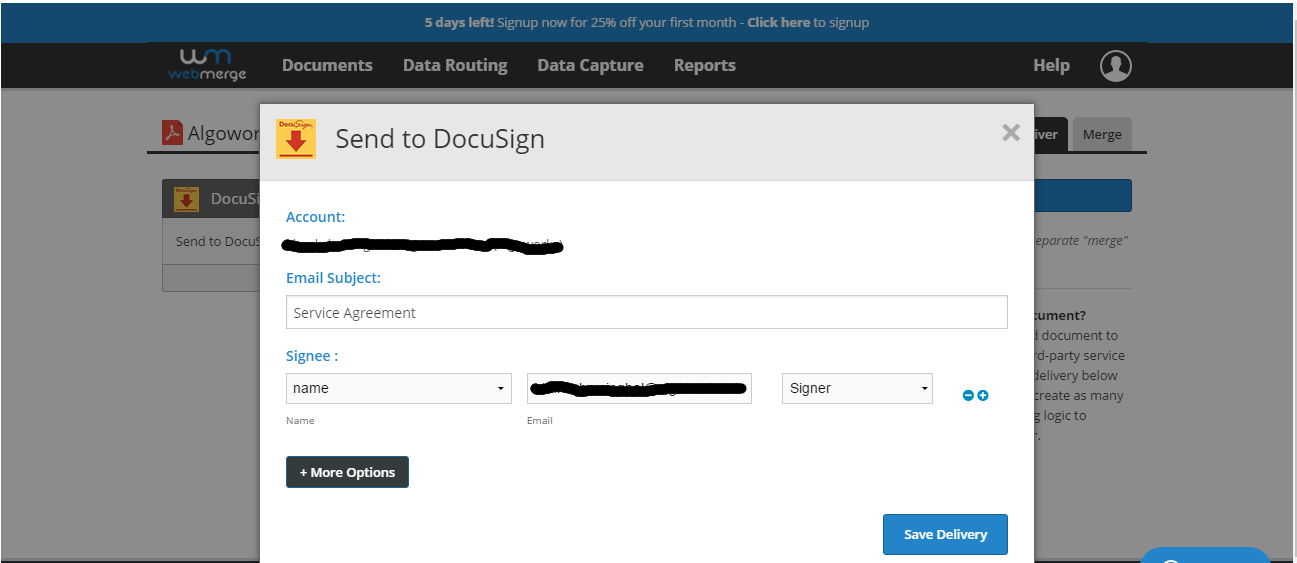Click the WebMerge logo
This screenshot has height=563, width=1297.
coord(207,64)
